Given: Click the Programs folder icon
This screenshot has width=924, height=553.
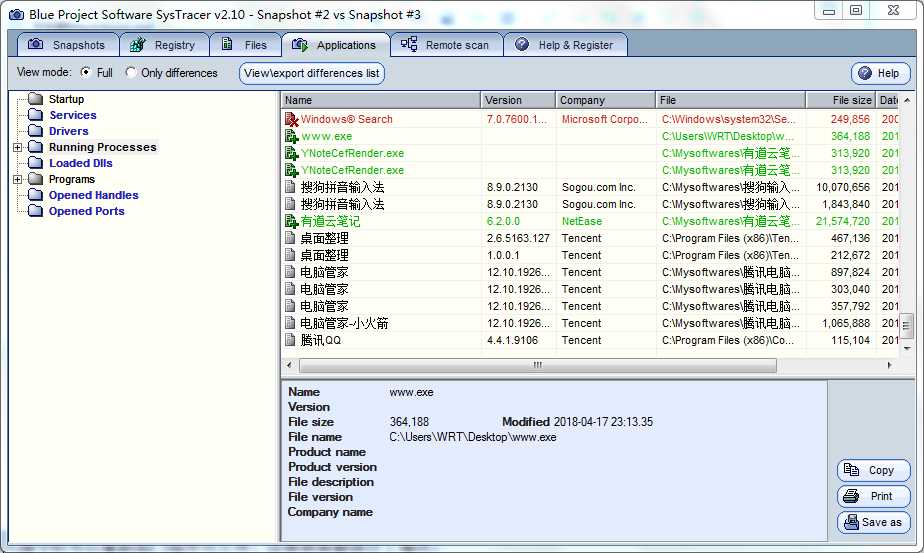Looking at the screenshot, I should pos(36,179).
